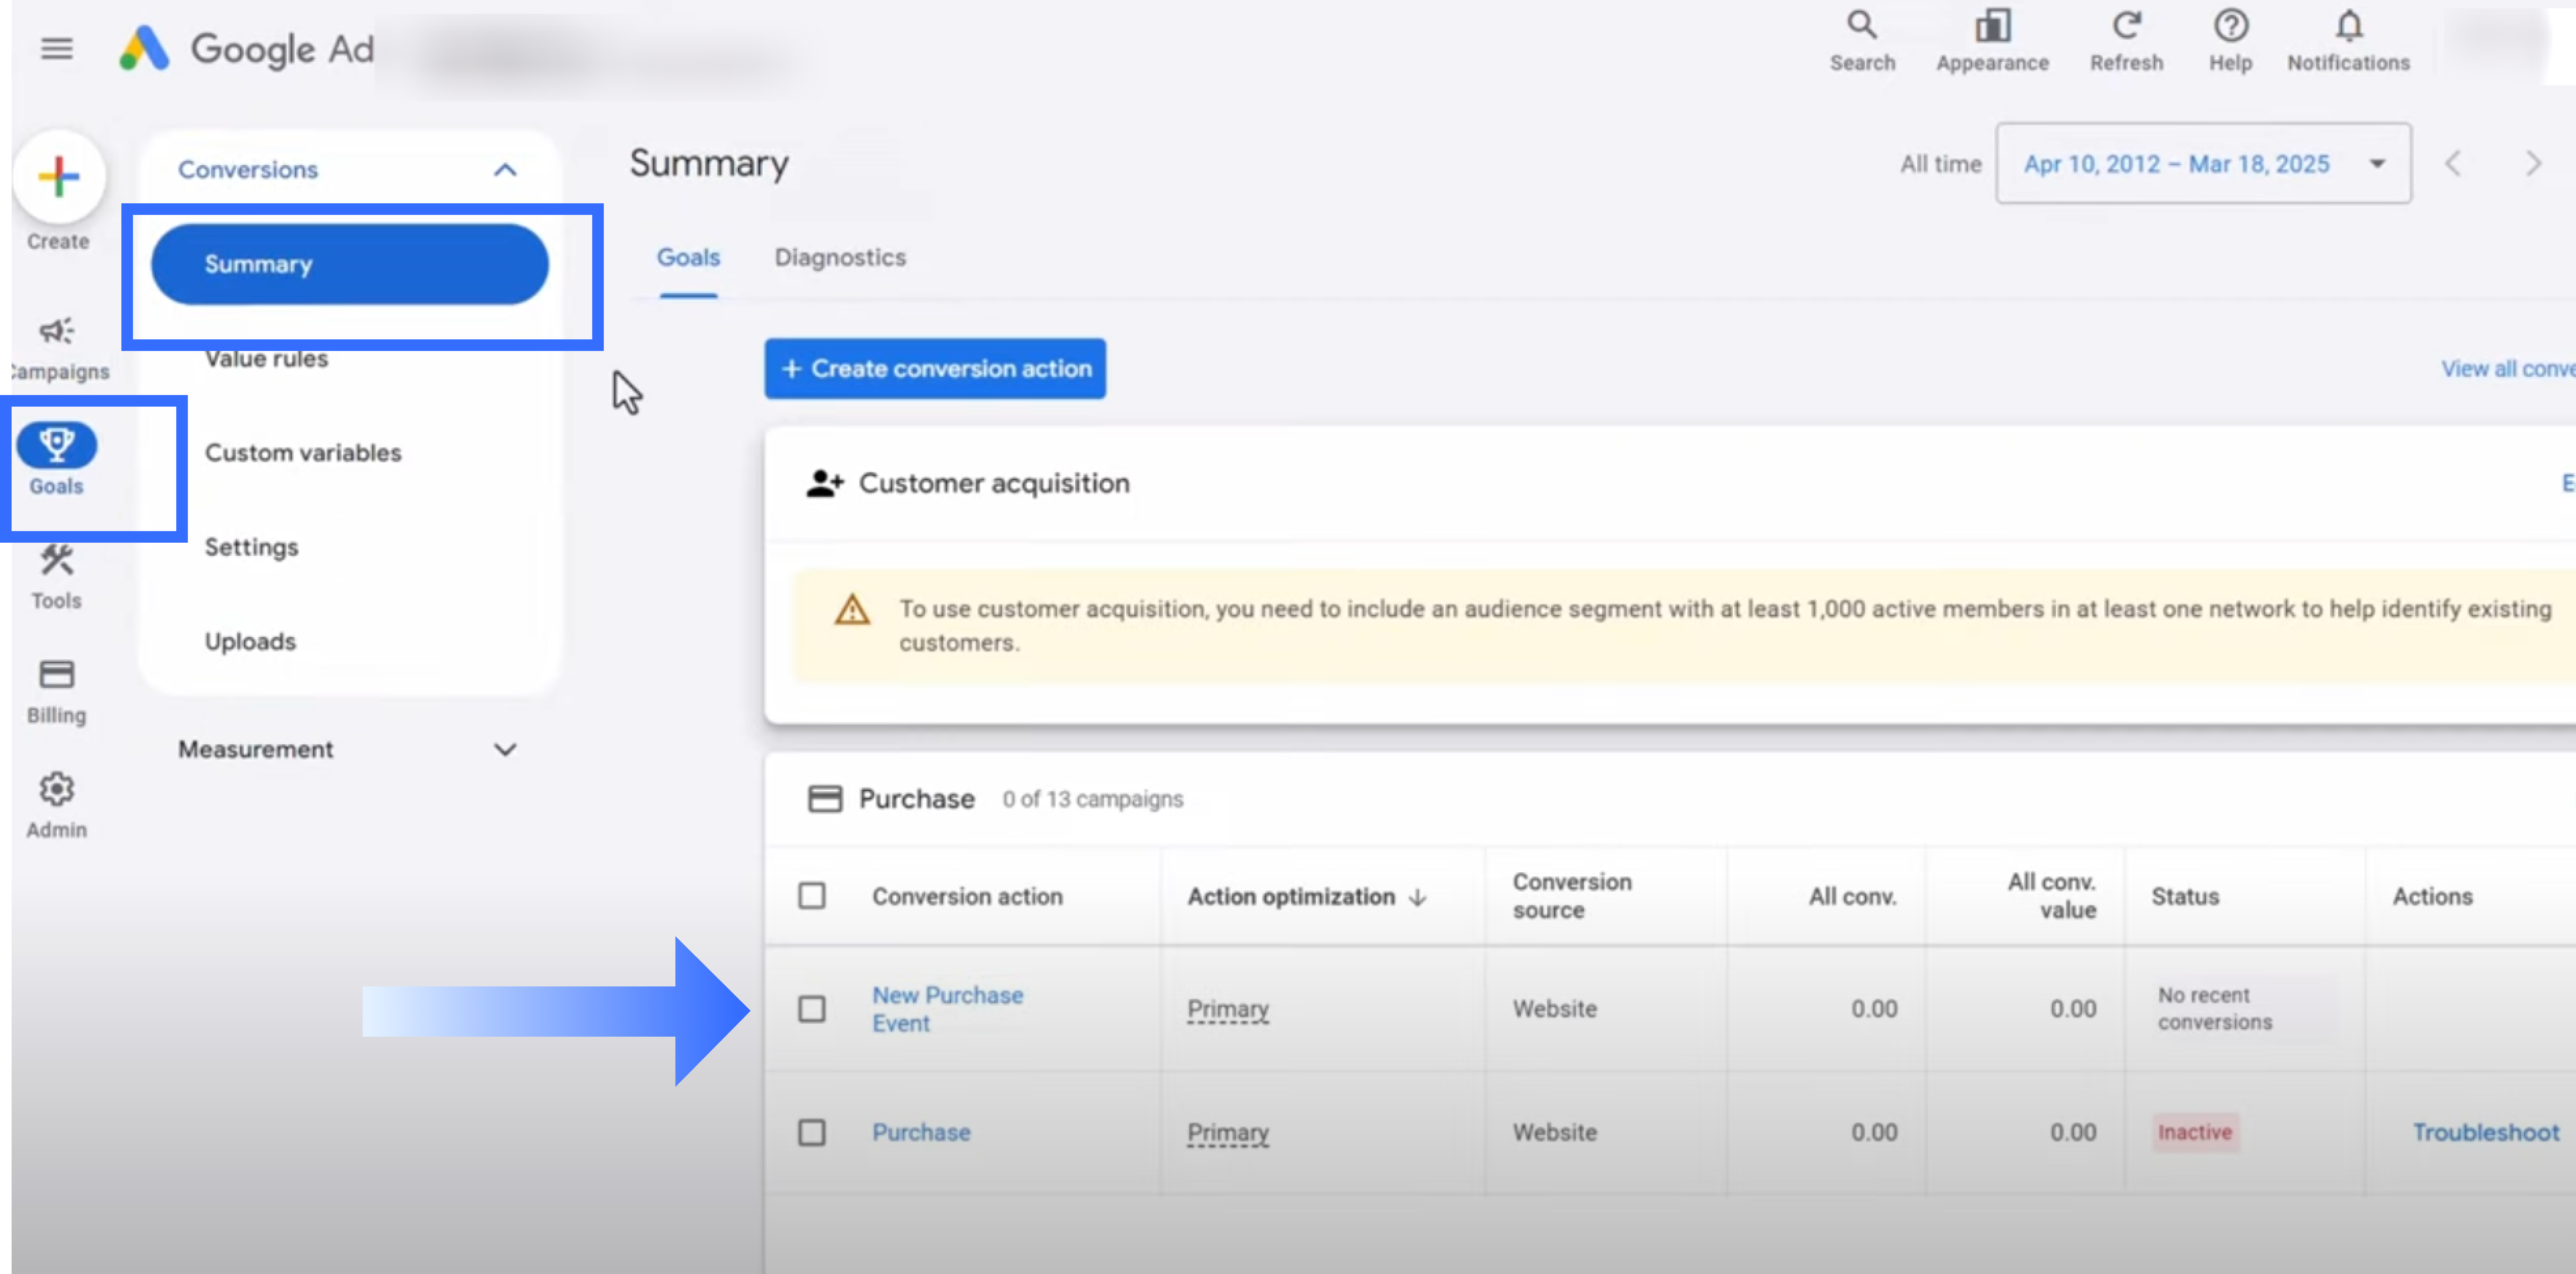Open the hamburger main menu
This screenshot has height=1274, width=2576.
pyautogui.click(x=57, y=48)
